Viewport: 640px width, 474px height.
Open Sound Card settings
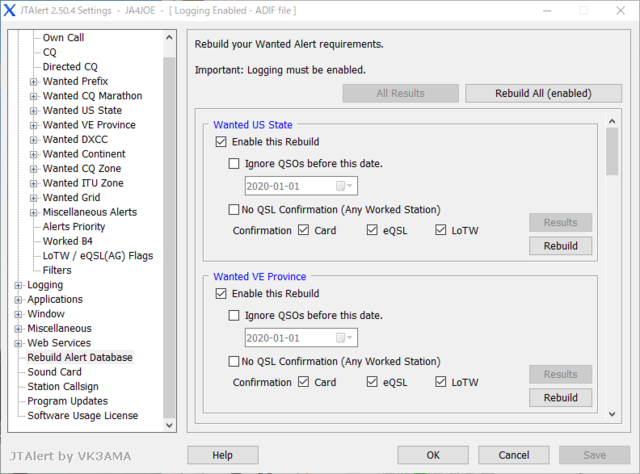point(54,372)
